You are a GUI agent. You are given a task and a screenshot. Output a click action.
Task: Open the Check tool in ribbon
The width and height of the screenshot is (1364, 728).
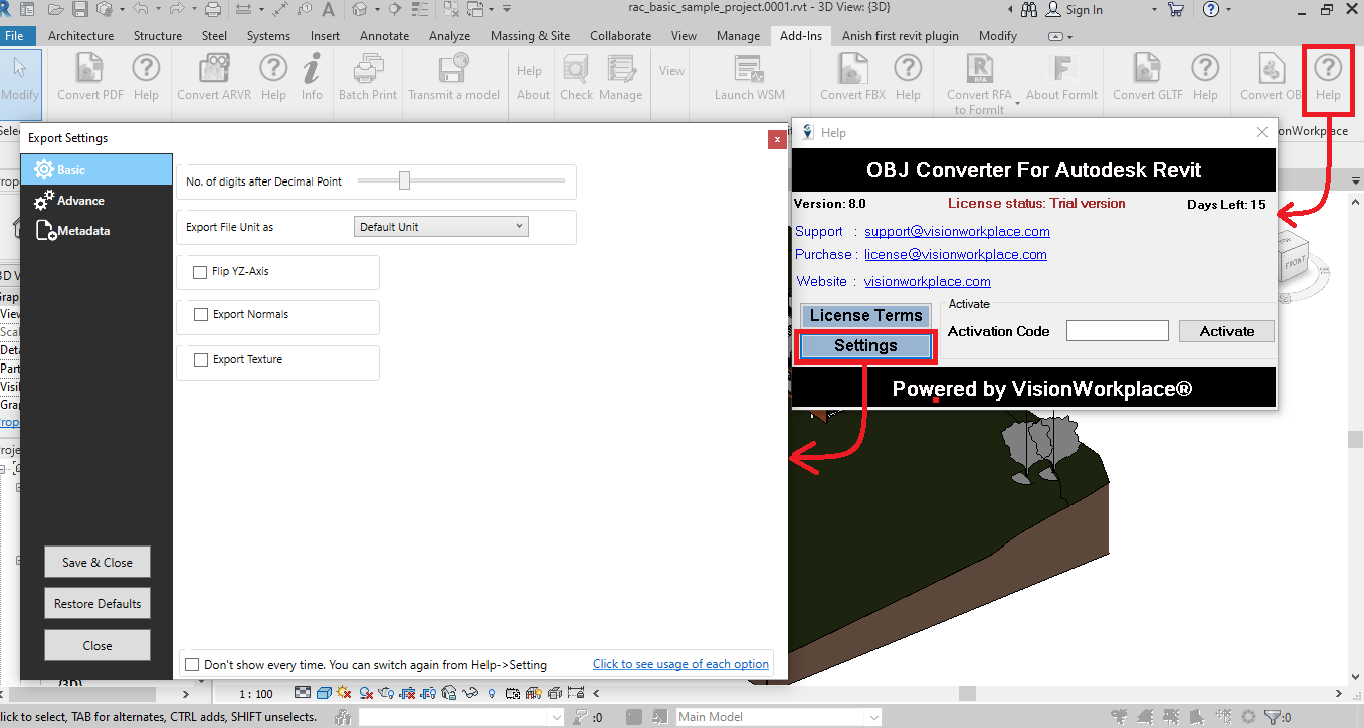[x=576, y=77]
